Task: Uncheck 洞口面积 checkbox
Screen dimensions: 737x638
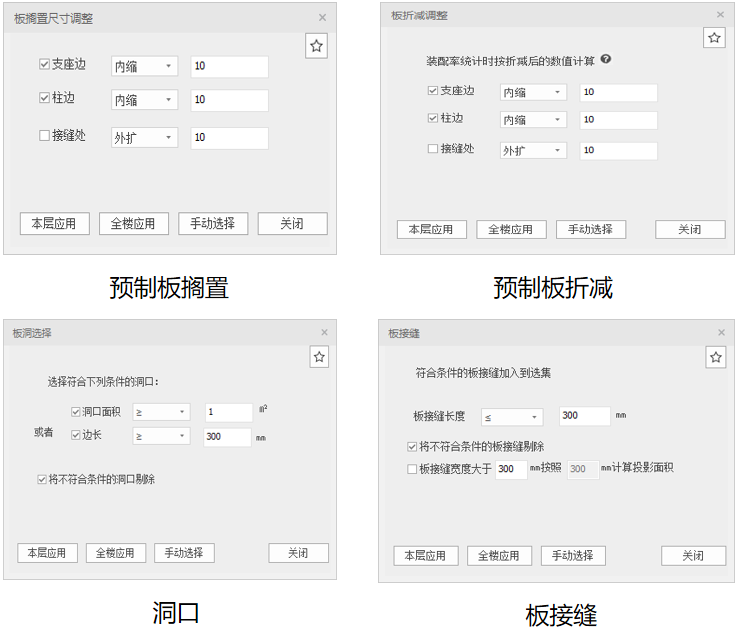Action: click(75, 412)
